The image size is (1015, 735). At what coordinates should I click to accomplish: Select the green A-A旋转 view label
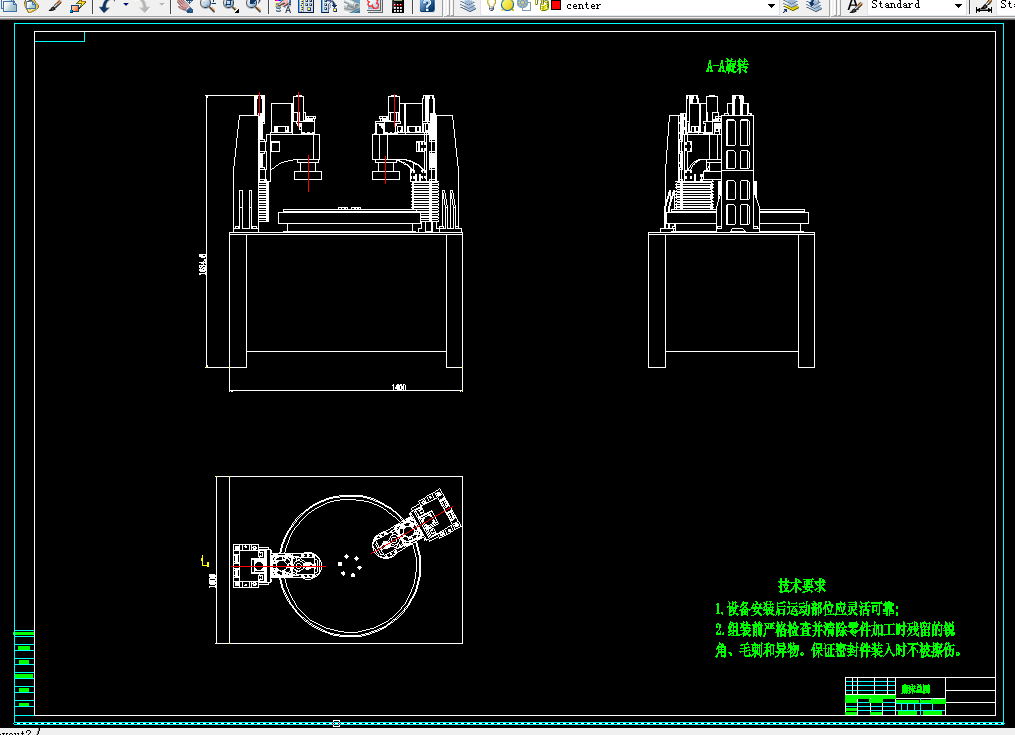tap(727, 66)
